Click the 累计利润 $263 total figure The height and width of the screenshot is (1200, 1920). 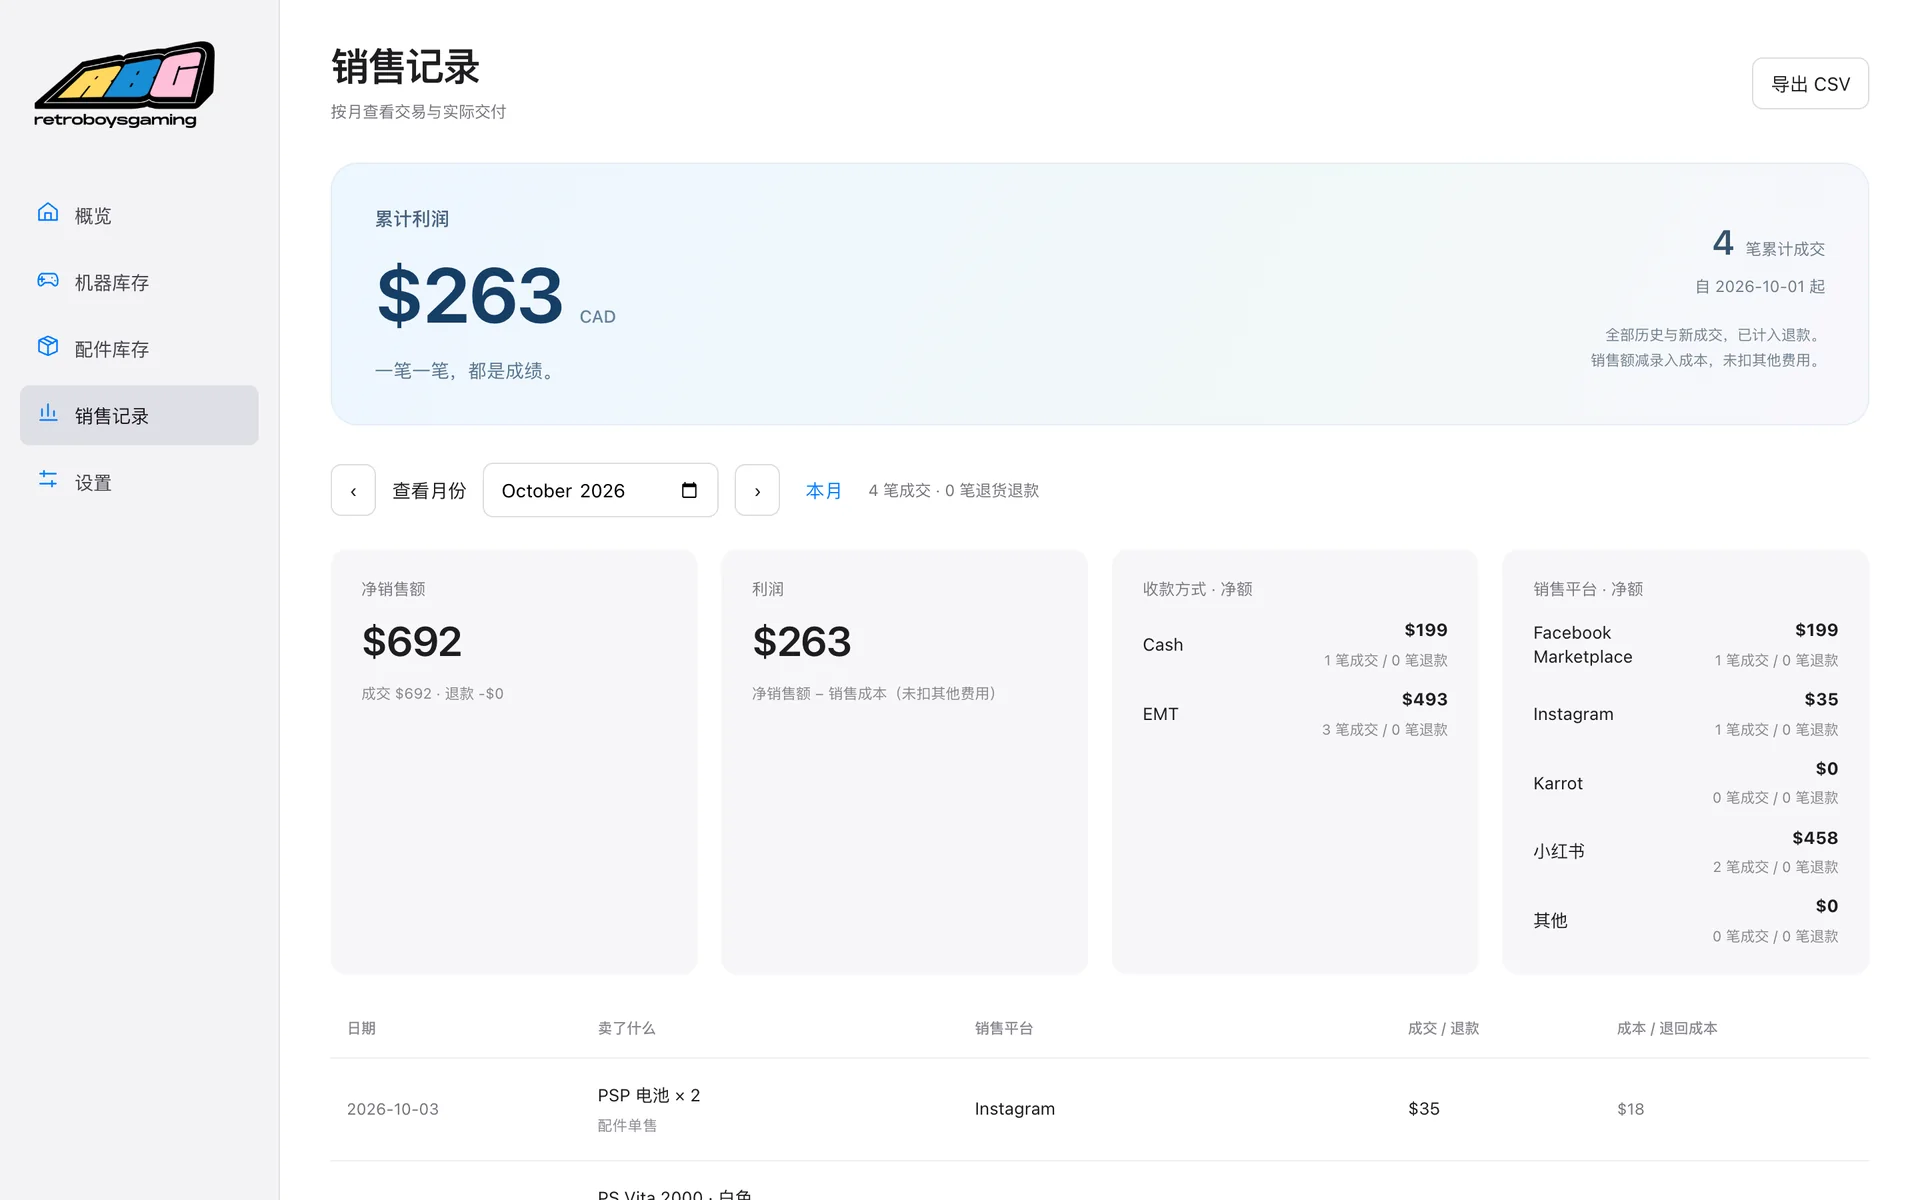click(x=470, y=296)
